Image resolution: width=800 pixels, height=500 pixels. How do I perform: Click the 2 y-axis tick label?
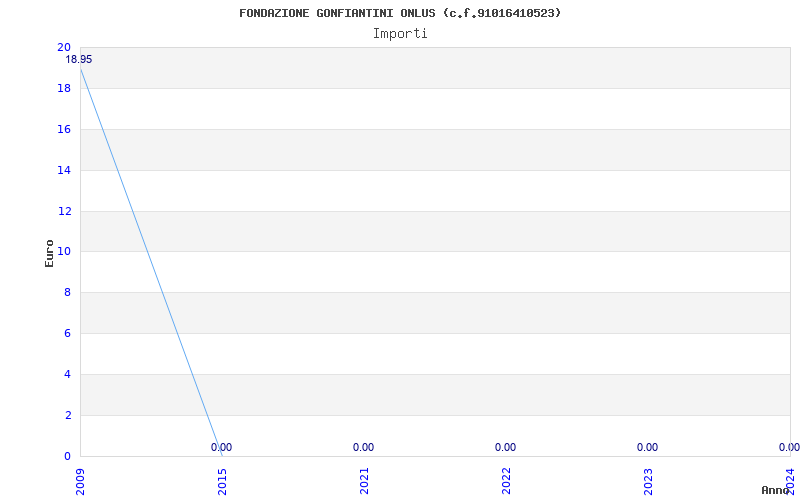(x=67, y=415)
